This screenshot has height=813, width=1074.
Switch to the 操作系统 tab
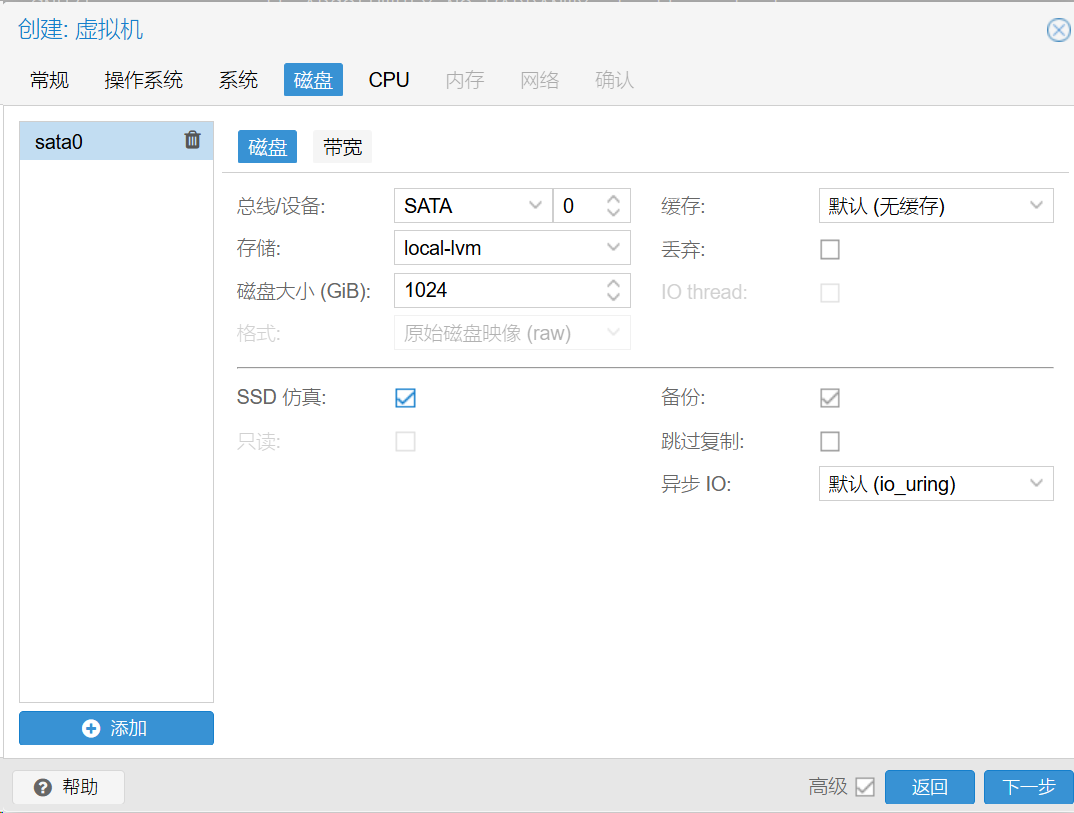[143, 80]
